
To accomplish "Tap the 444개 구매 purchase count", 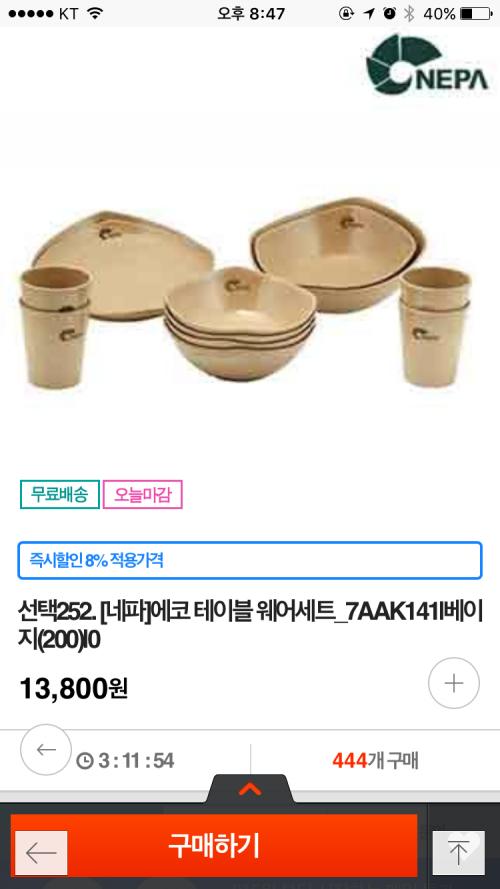I will pos(375,761).
